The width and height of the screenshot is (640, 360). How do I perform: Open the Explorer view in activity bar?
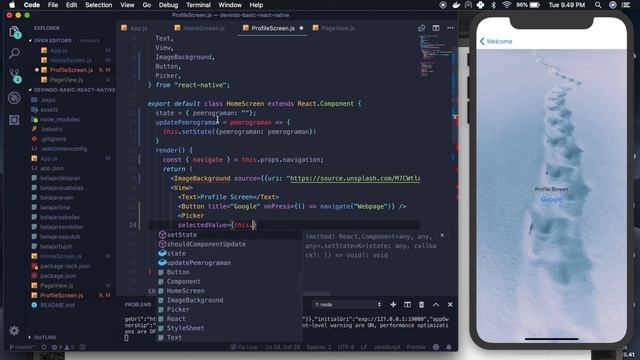pyautogui.click(x=14, y=32)
